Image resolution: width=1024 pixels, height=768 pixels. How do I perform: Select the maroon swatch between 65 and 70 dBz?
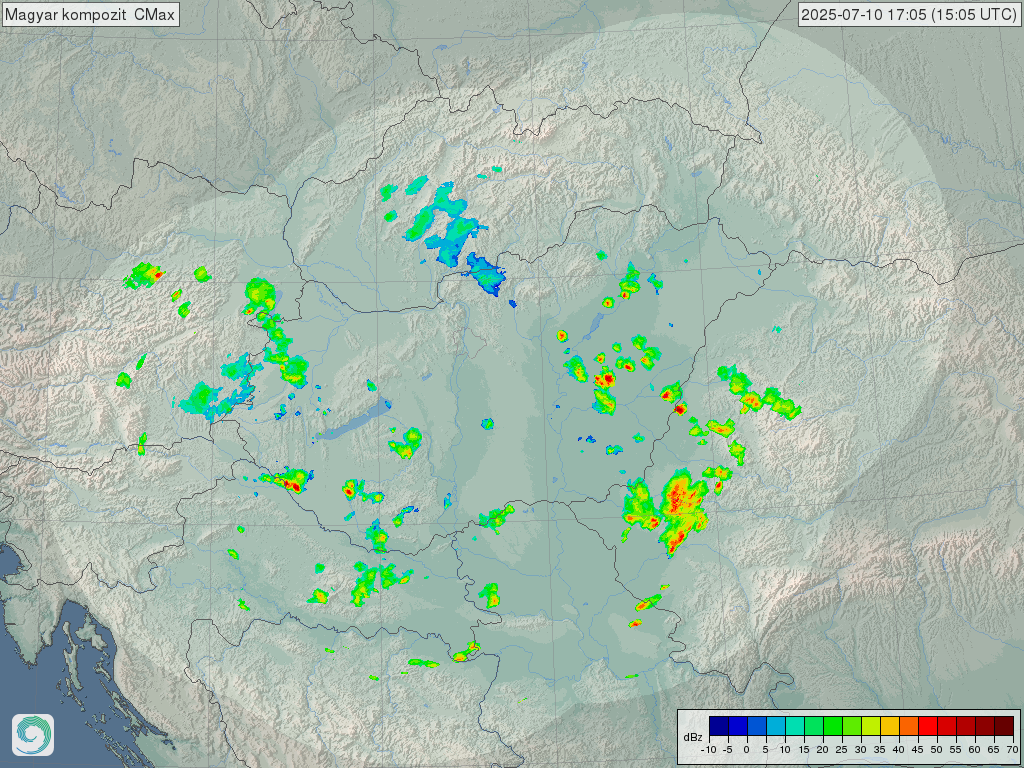1004,726
